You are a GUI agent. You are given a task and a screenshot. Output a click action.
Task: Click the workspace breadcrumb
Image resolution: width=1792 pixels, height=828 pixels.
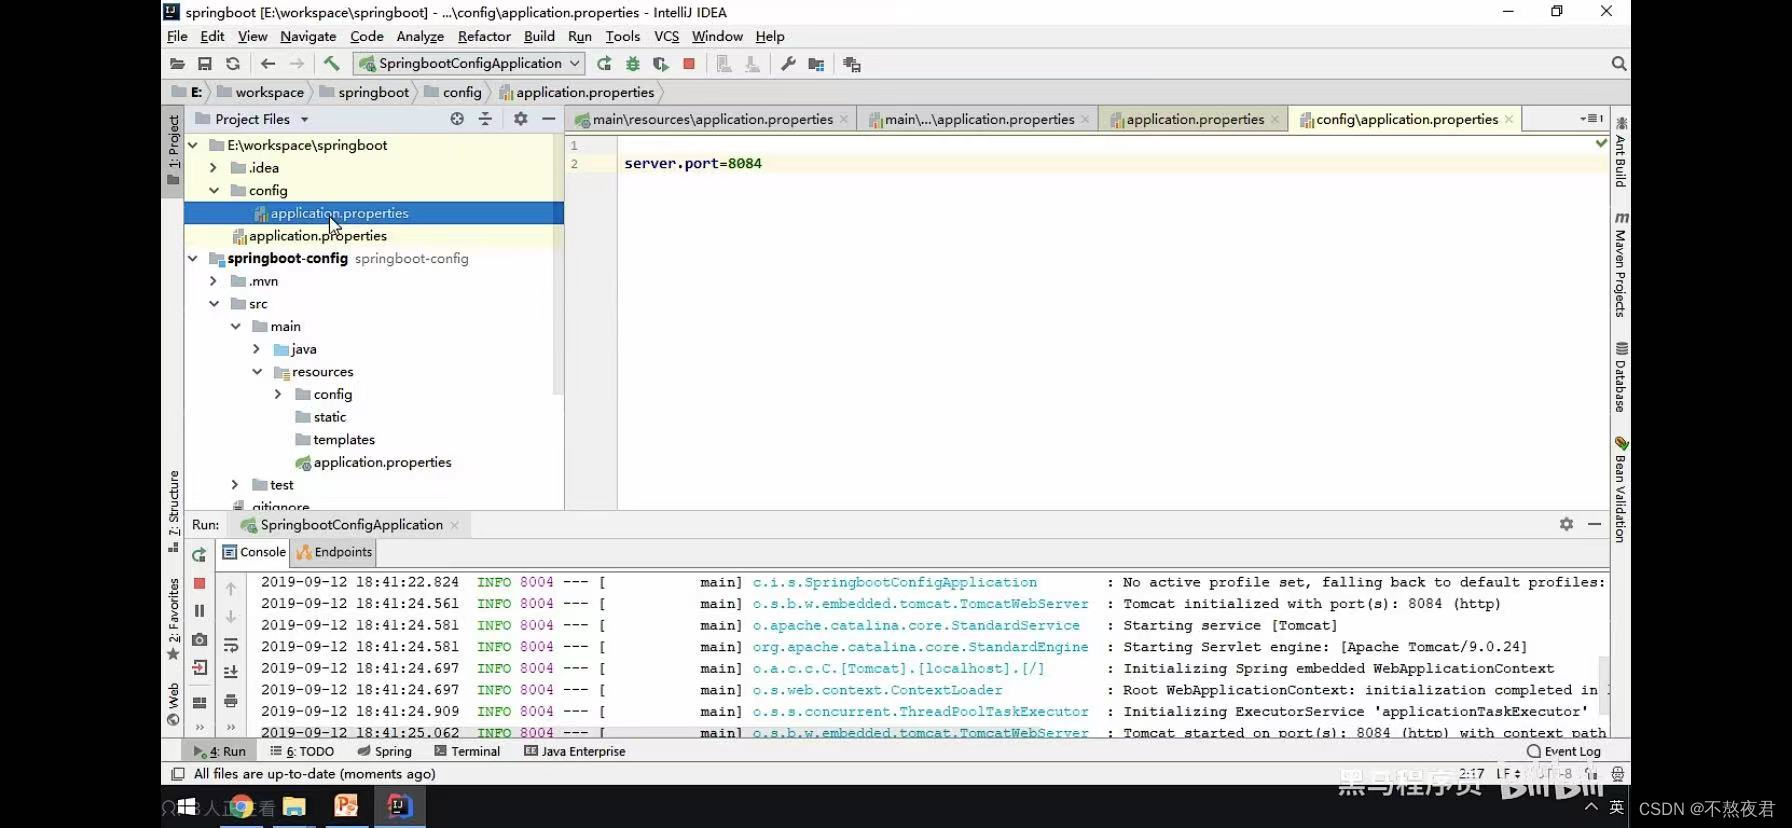261,92
